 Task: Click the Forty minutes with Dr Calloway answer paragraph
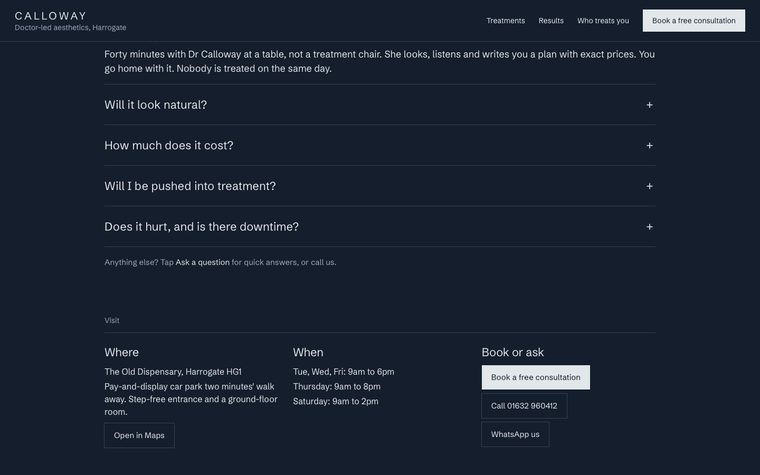pos(380,61)
